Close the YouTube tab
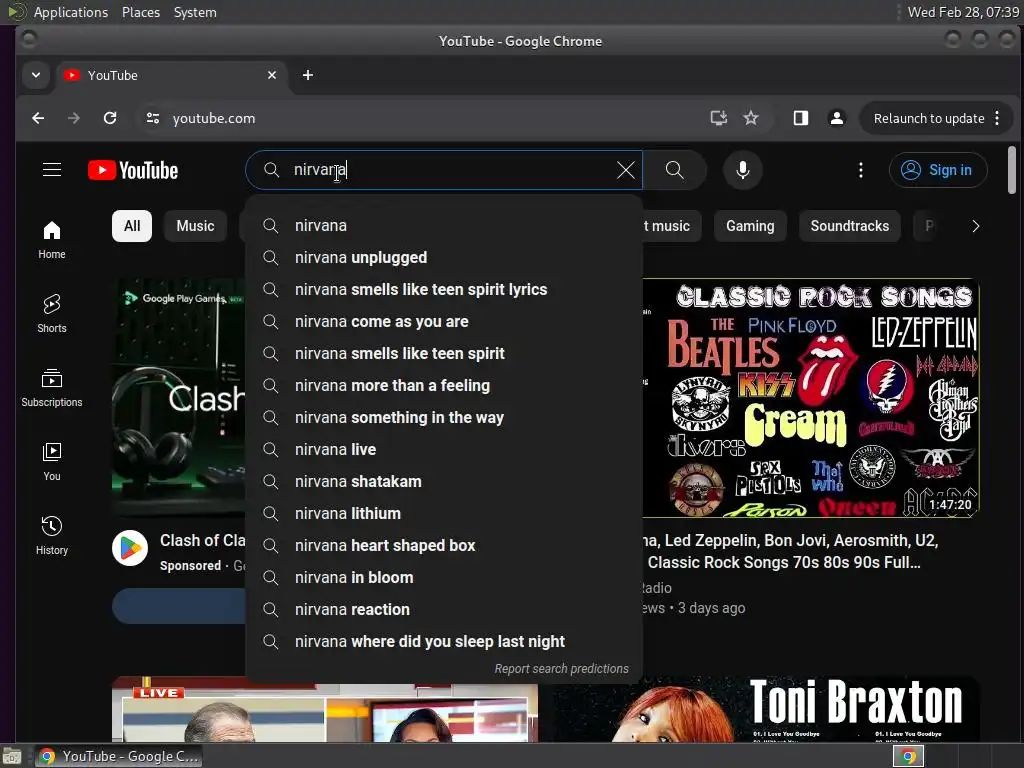This screenshot has height=768, width=1024. coord(272,75)
